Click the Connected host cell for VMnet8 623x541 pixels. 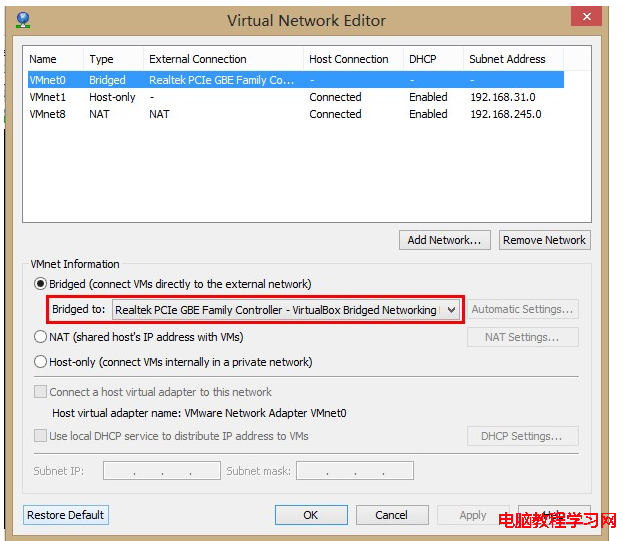[x=335, y=114]
